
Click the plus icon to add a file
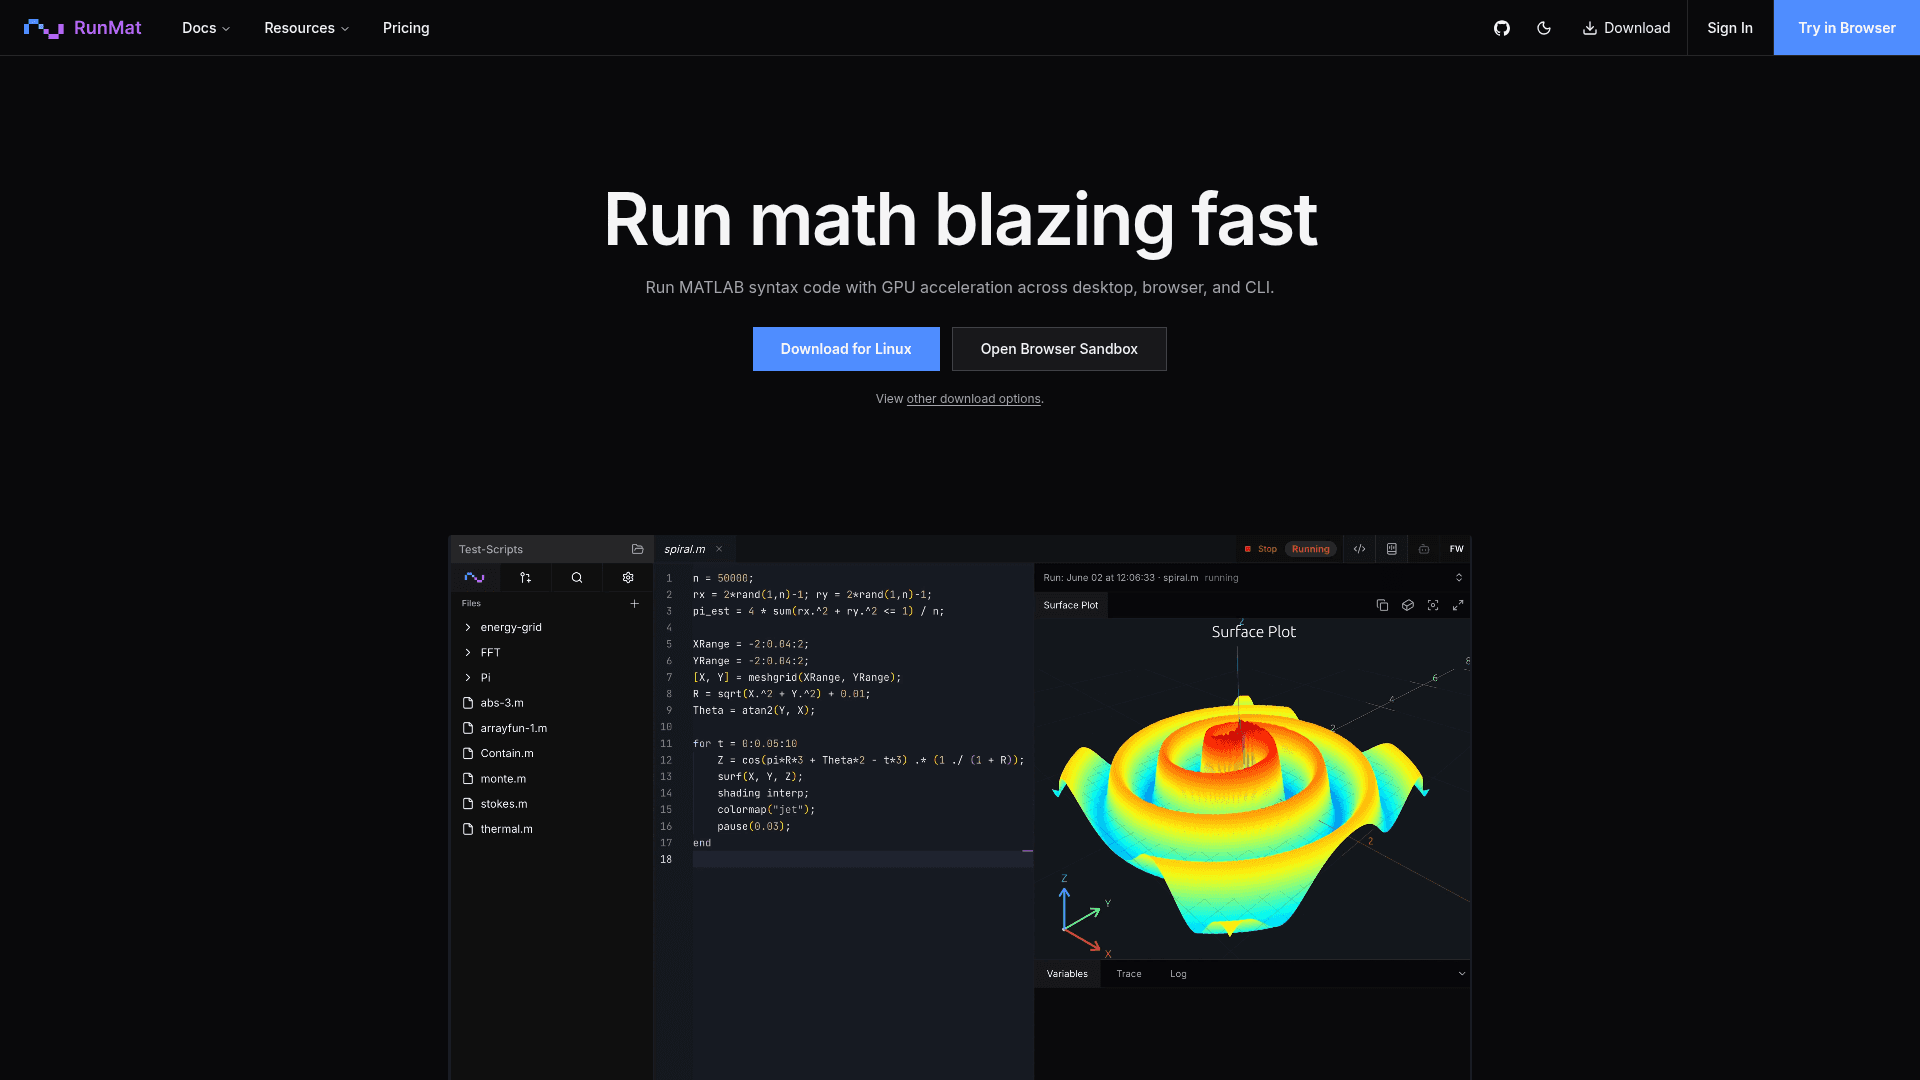click(634, 603)
